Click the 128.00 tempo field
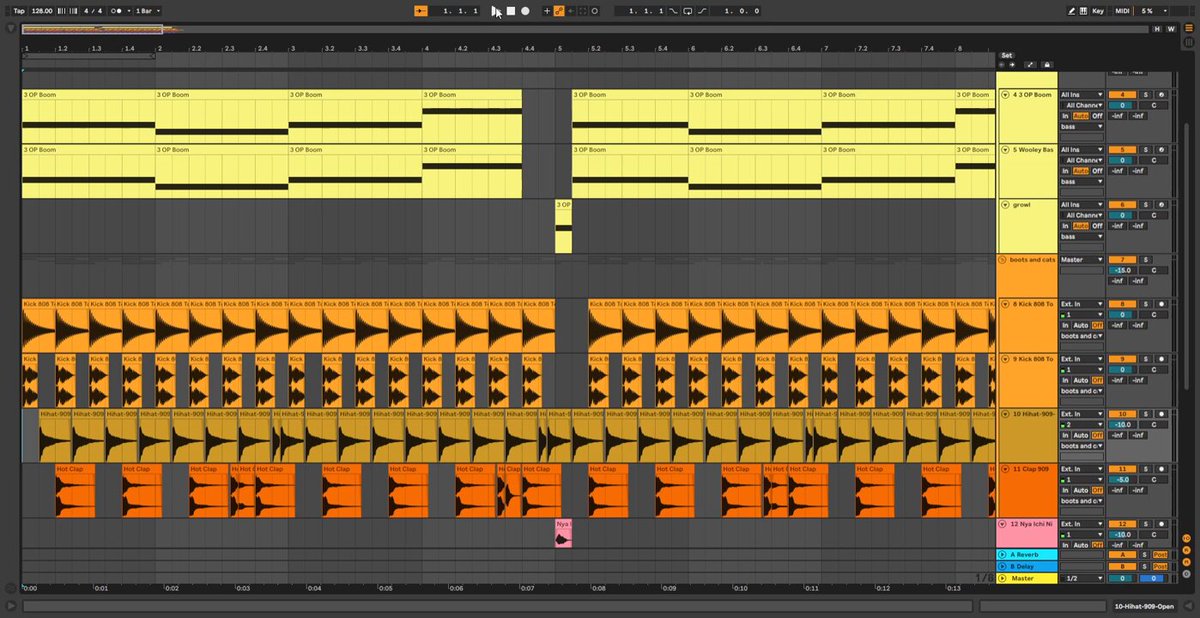1200x618 pixels. tap(42, 10)
